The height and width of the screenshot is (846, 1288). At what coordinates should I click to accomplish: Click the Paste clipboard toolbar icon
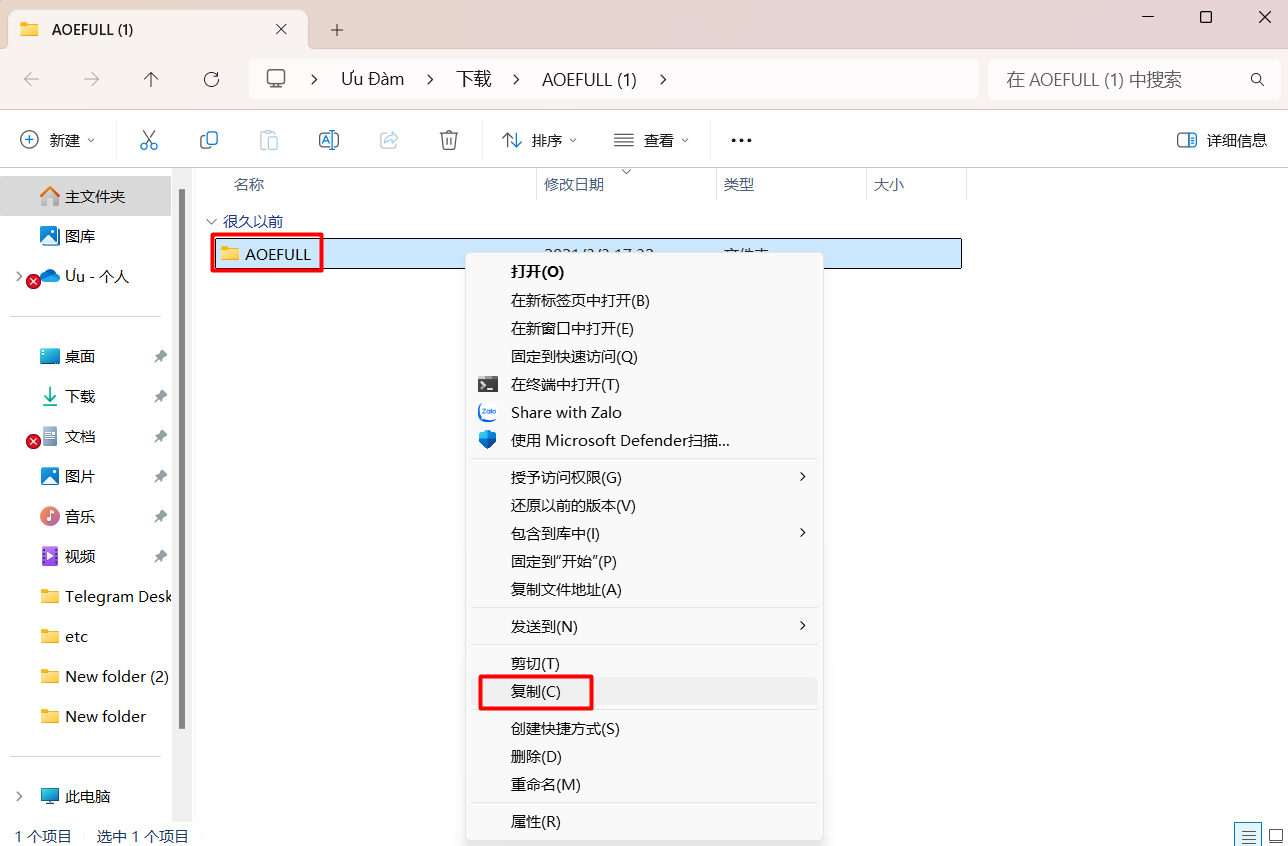click(269, 140)
